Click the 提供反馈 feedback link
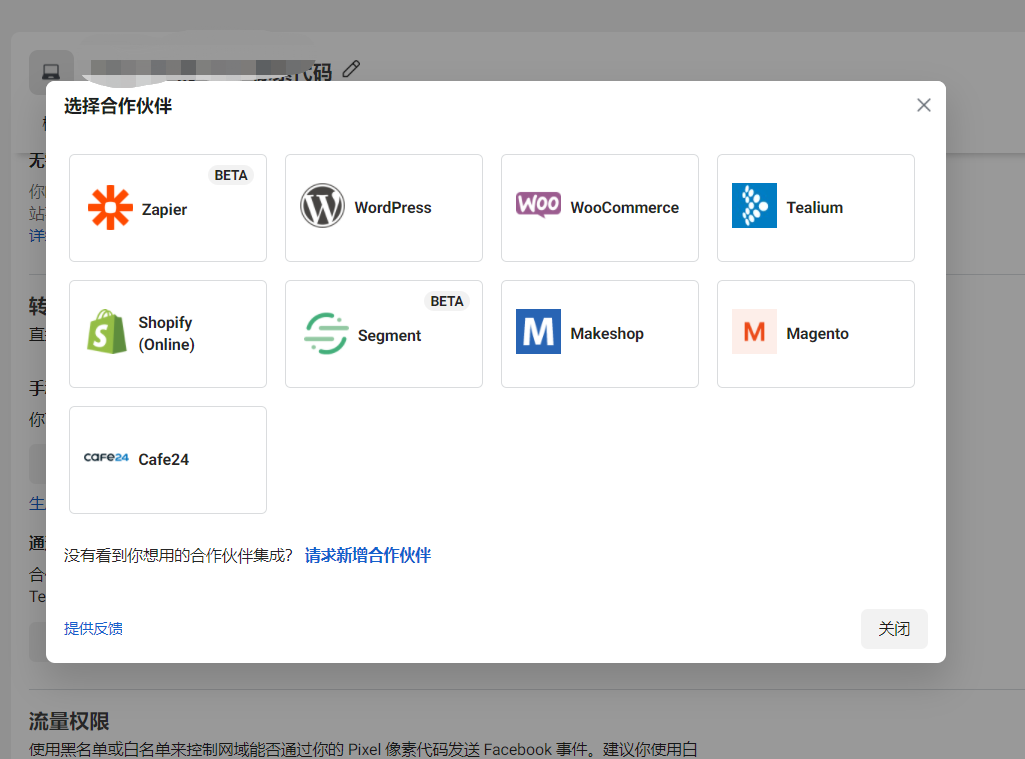The height and width of the screenshot is (759, 1025). pos(93,628)
